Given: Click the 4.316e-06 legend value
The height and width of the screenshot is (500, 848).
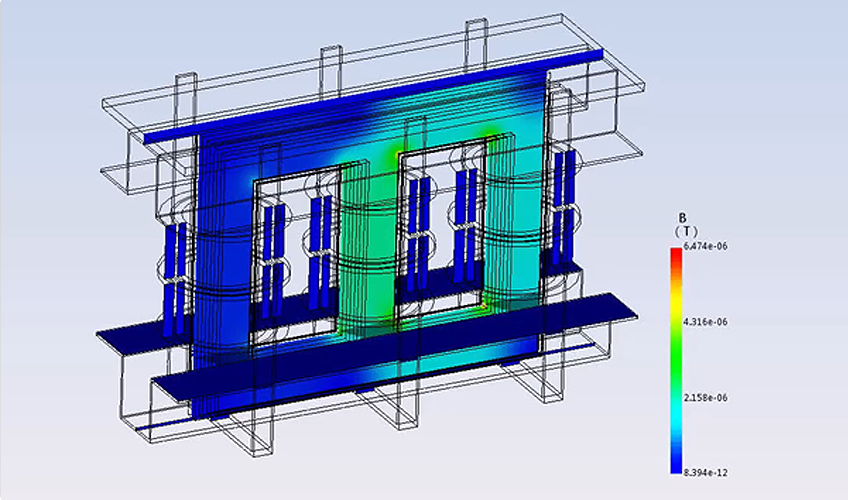Looking at the screenshot, I should (705, 322).
